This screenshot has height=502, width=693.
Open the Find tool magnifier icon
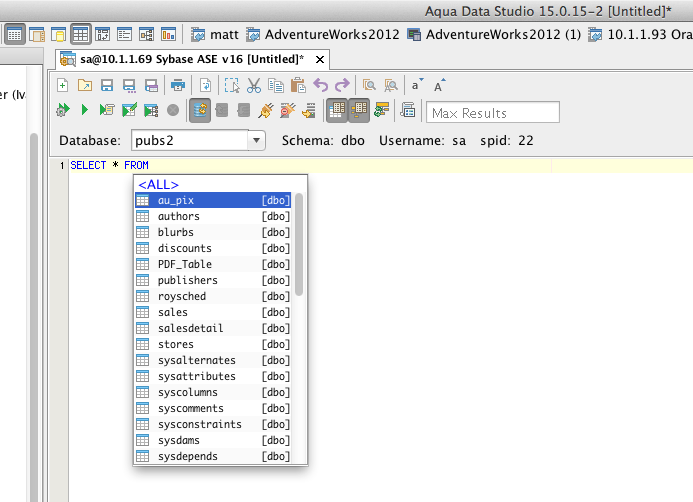369,85
